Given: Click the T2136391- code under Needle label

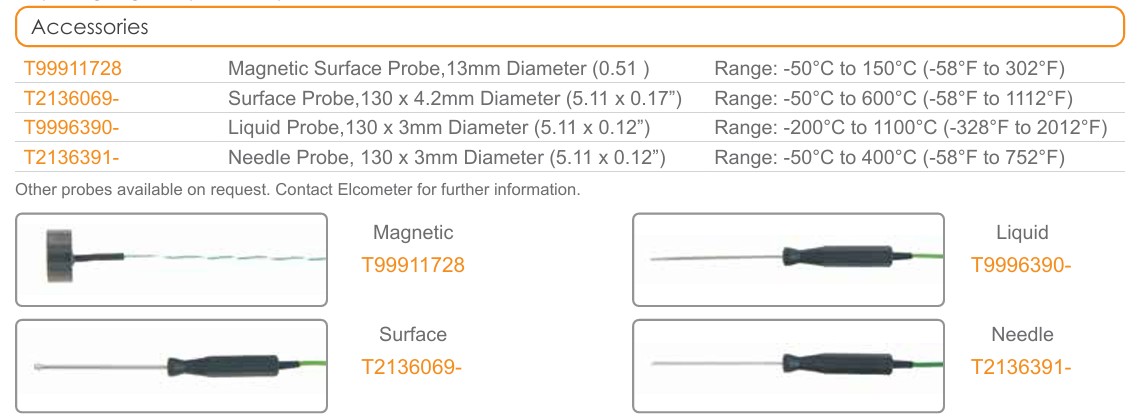Looking at the screenshot, I should [x=1021, y=367].
